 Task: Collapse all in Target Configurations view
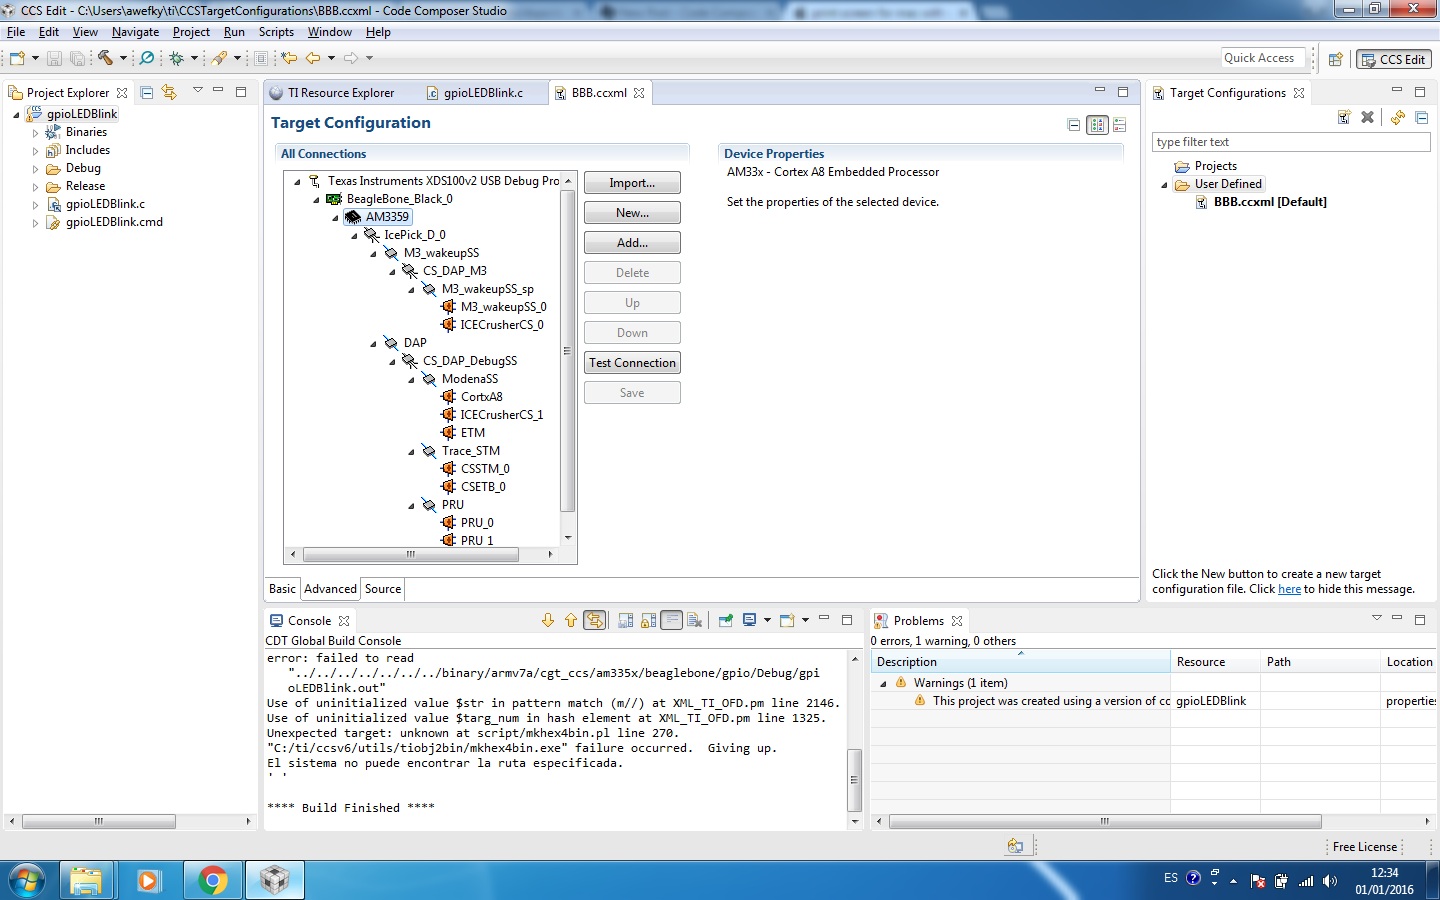[x=1421, y=117]
